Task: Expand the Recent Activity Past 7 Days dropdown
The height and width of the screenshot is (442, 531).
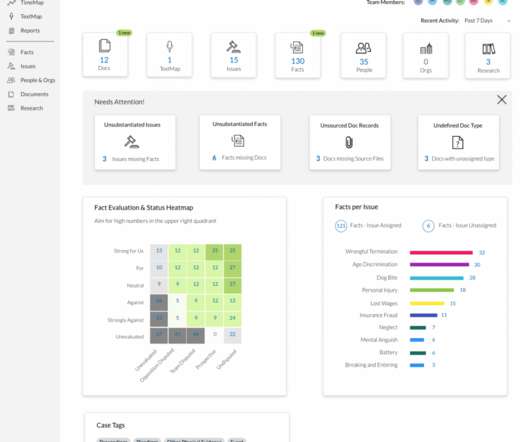Action: point(487,21)
